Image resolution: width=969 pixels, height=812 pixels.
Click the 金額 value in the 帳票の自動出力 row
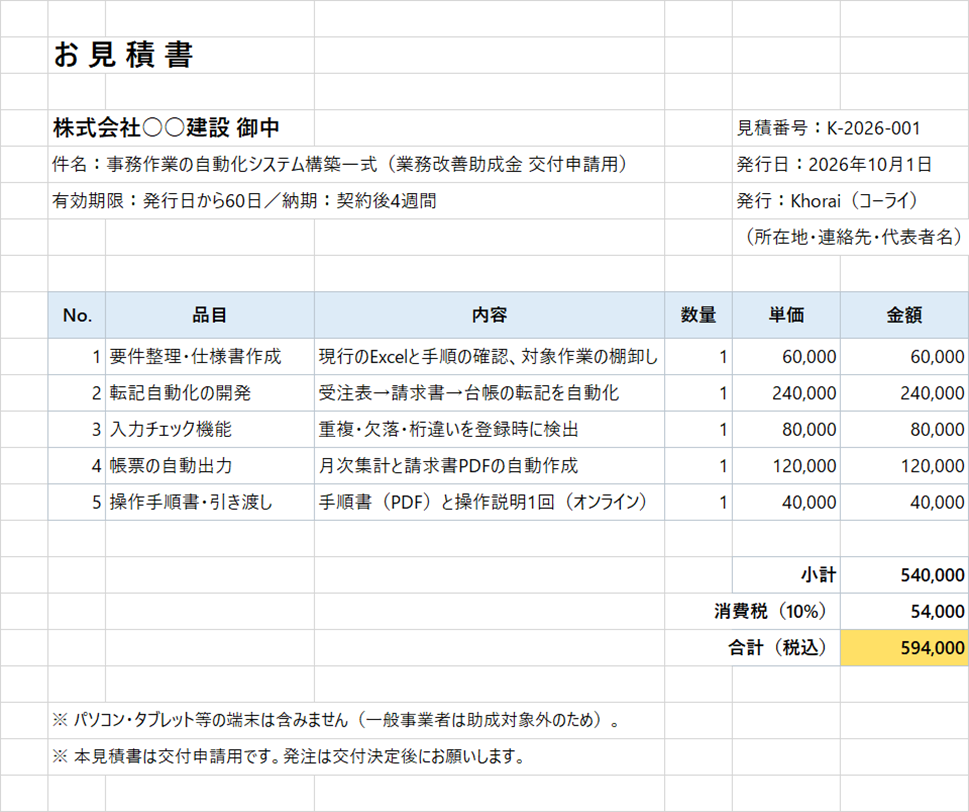tap(905, 466)
